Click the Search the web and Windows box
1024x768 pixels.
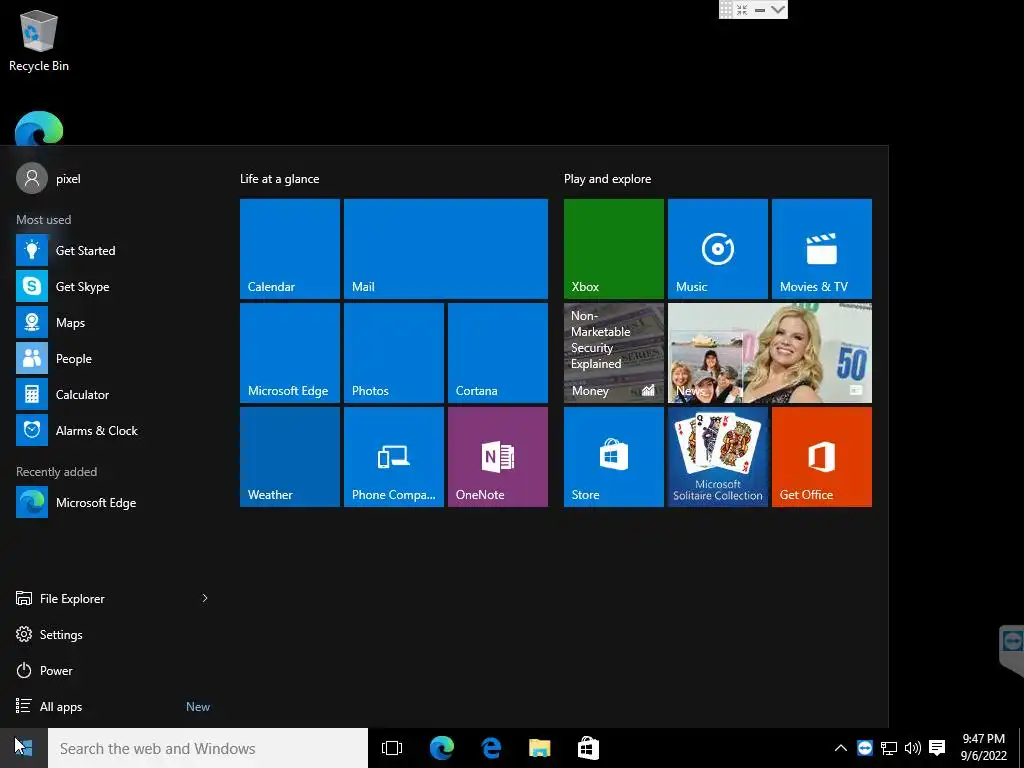tap(208, 748)
